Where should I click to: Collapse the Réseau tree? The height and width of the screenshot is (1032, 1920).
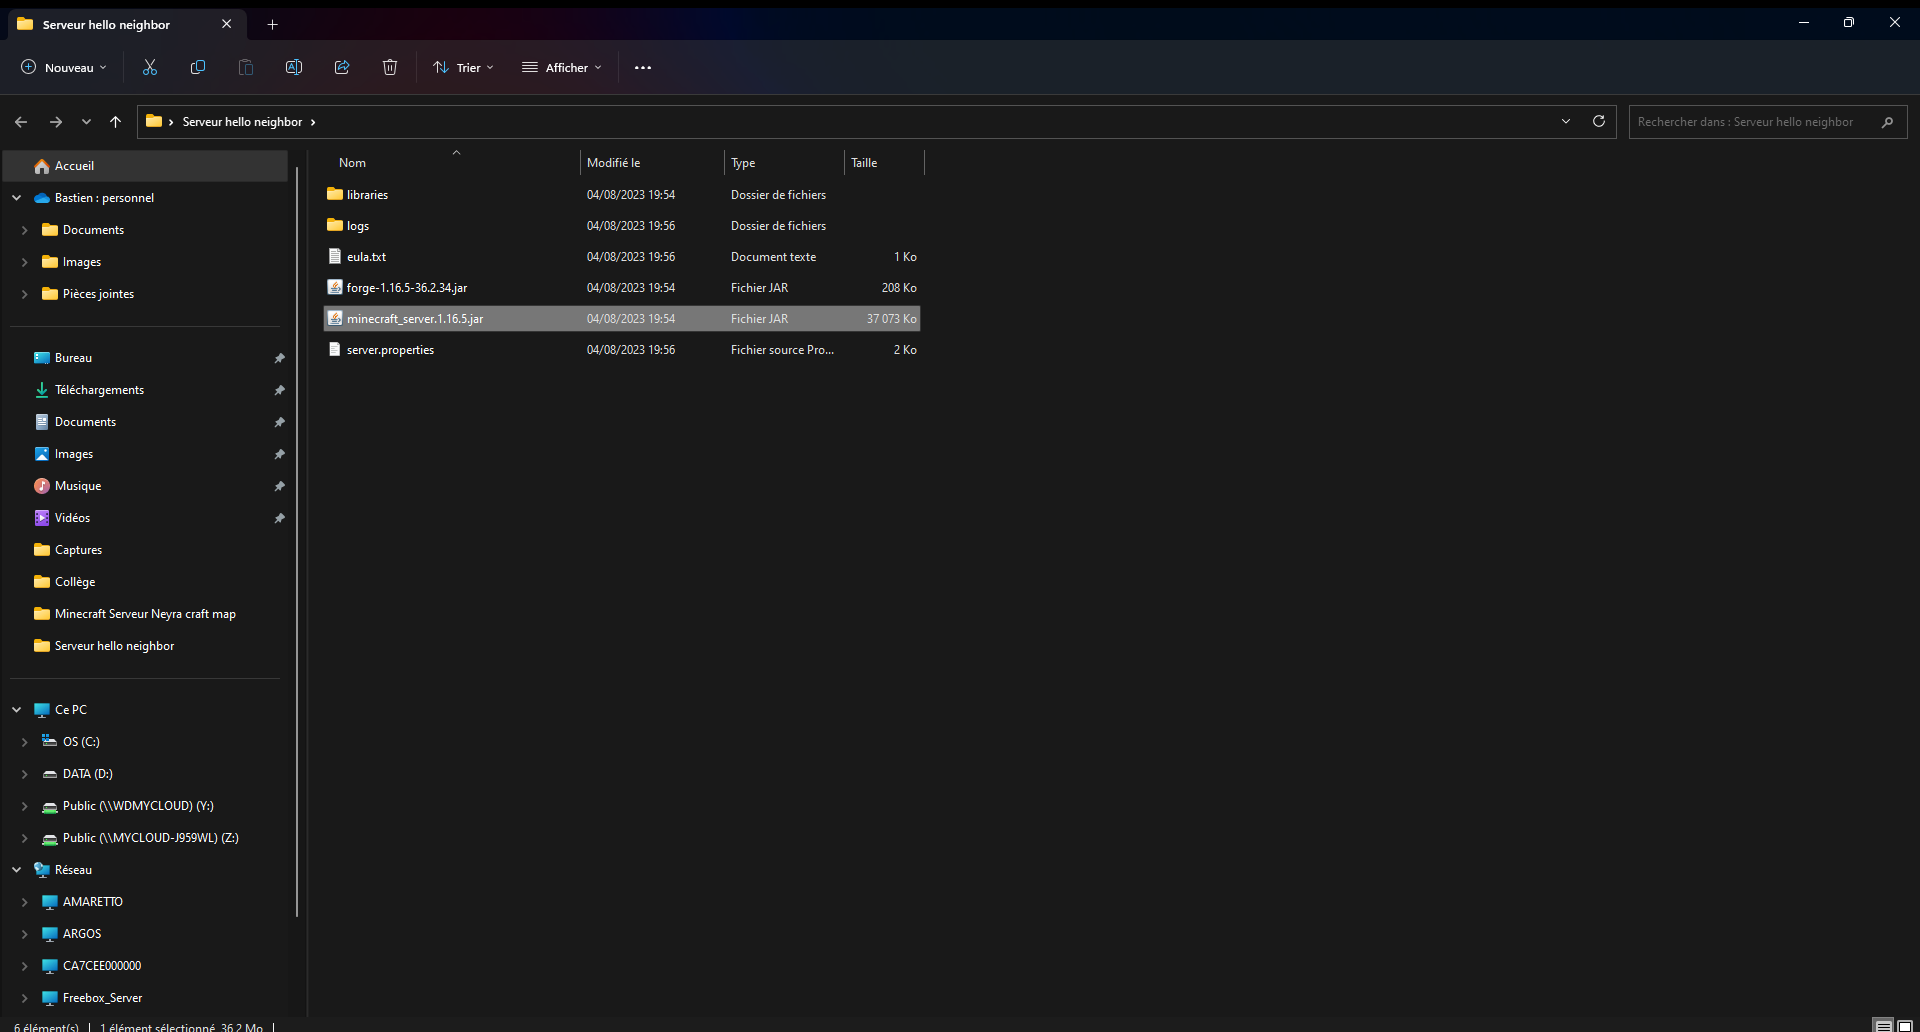[17, 870]
